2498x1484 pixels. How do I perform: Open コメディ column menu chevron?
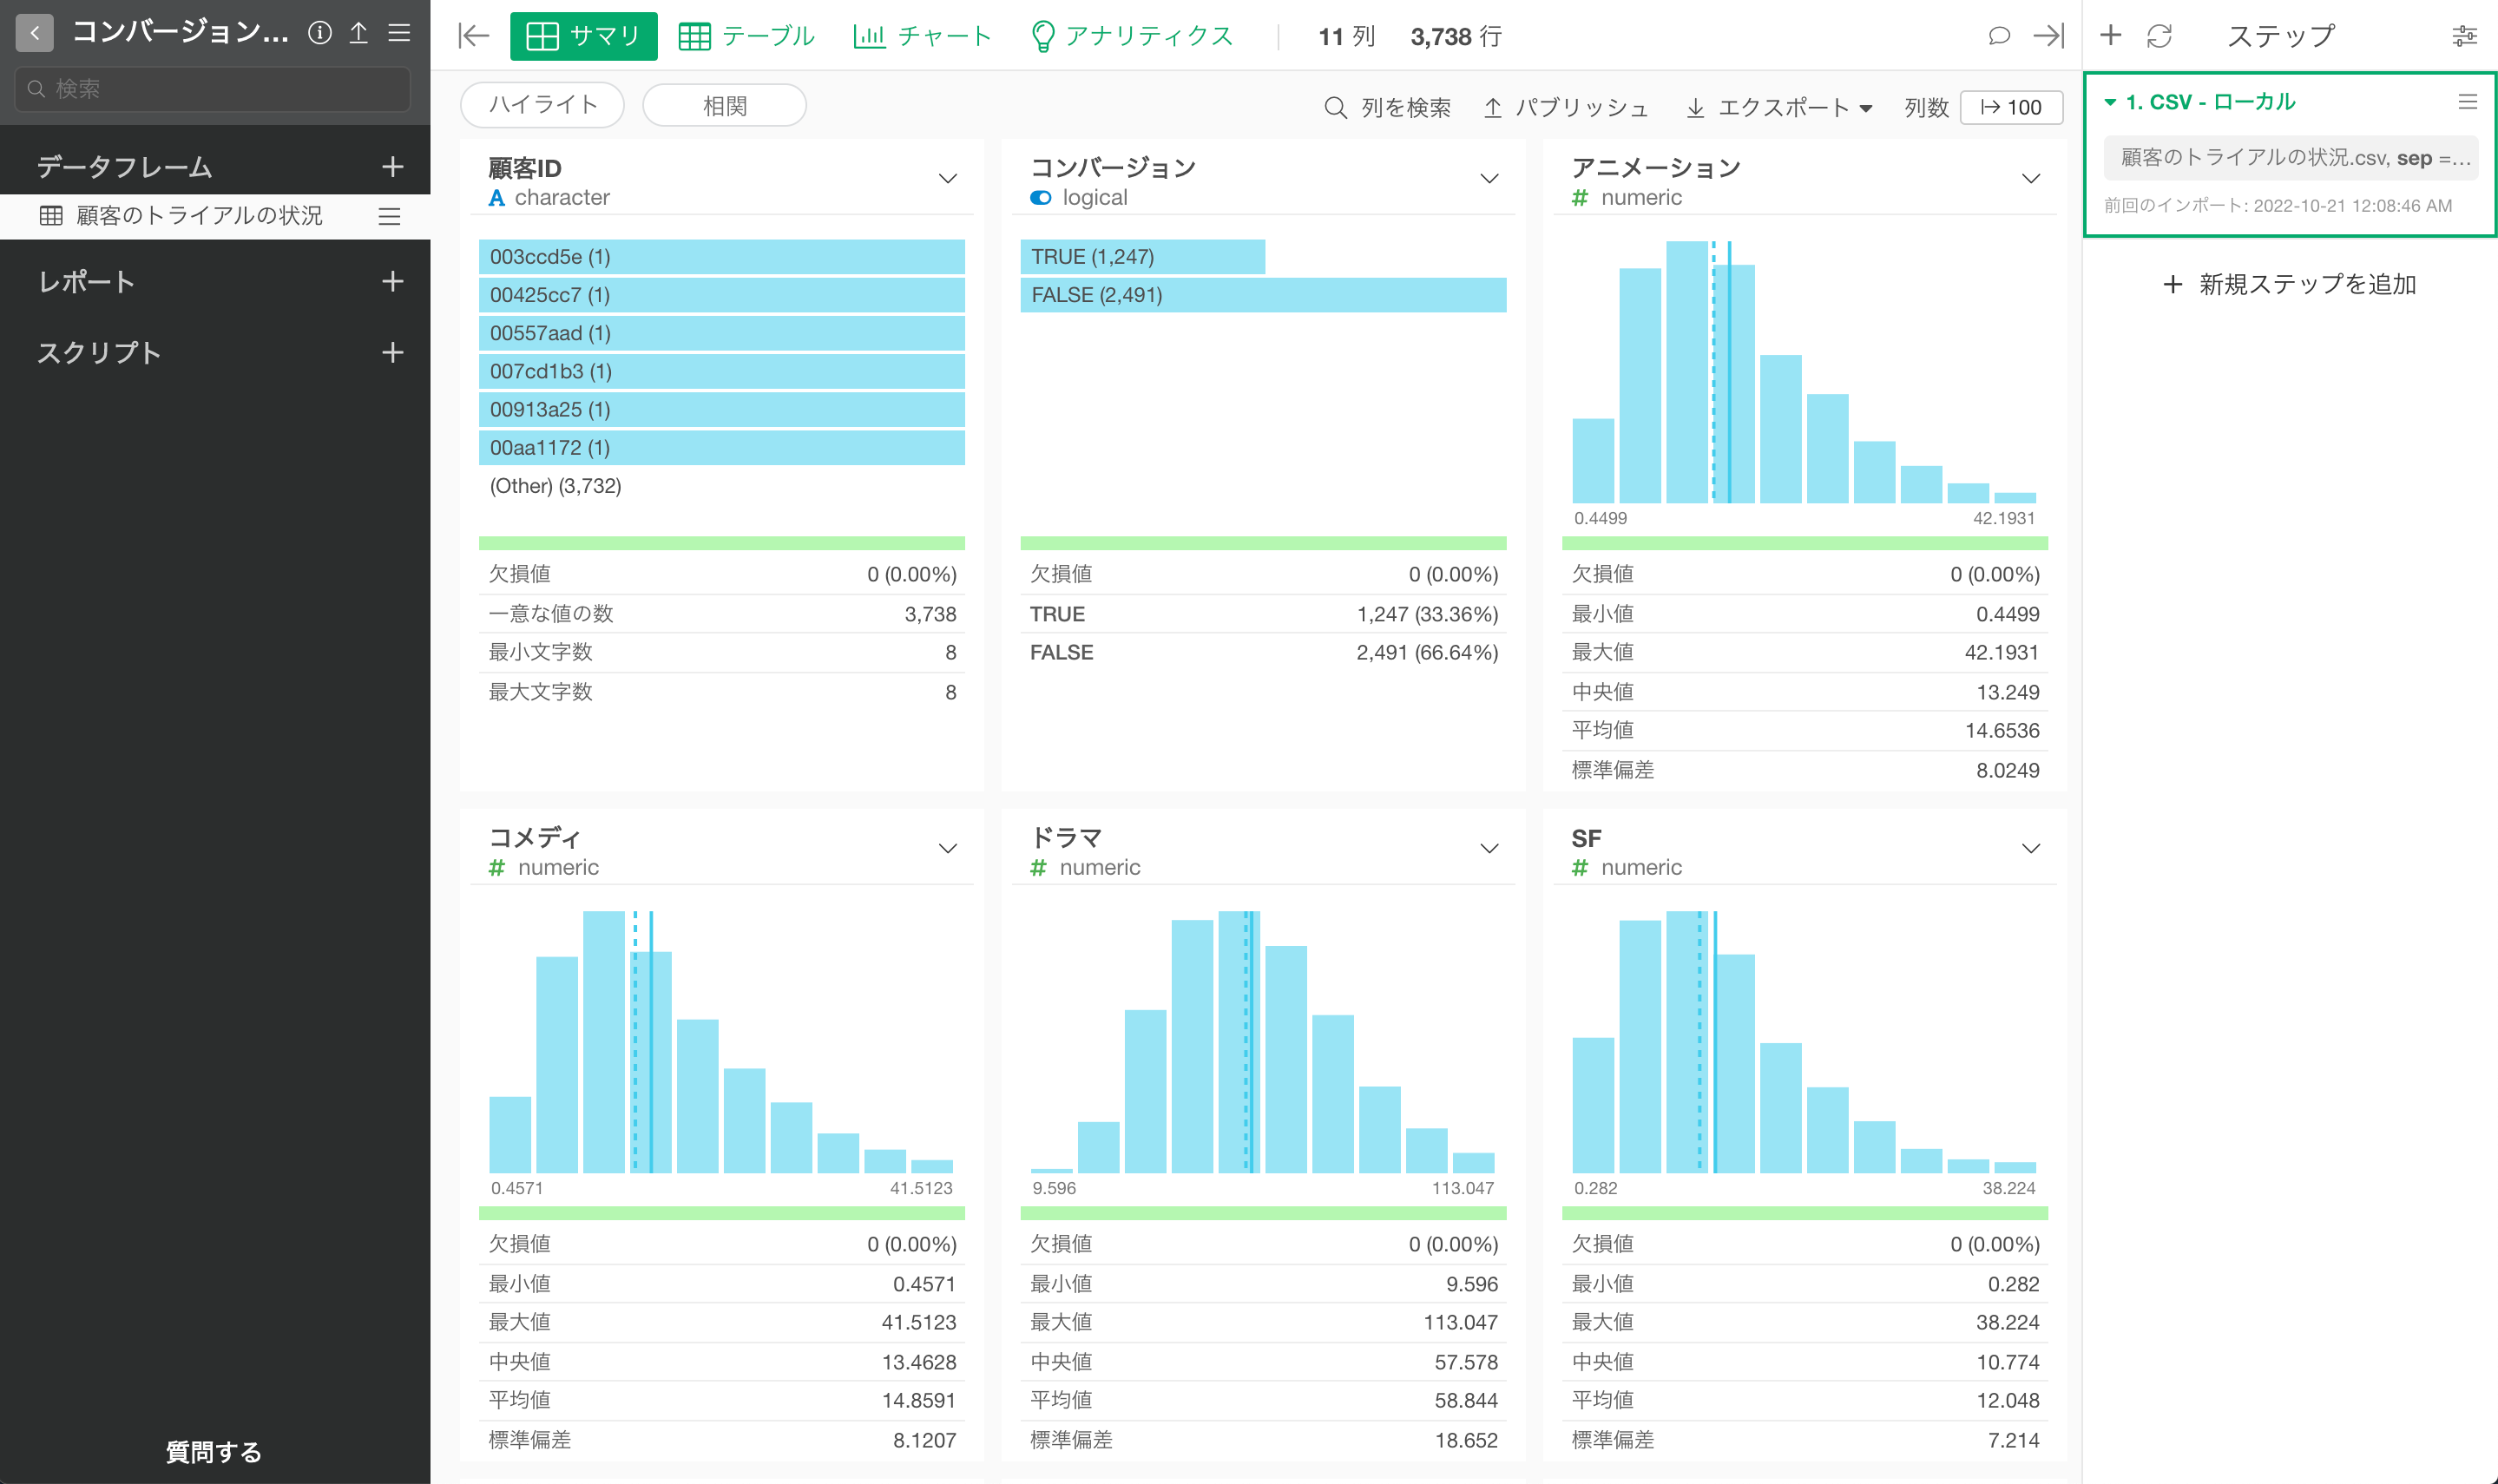(947, 848)
